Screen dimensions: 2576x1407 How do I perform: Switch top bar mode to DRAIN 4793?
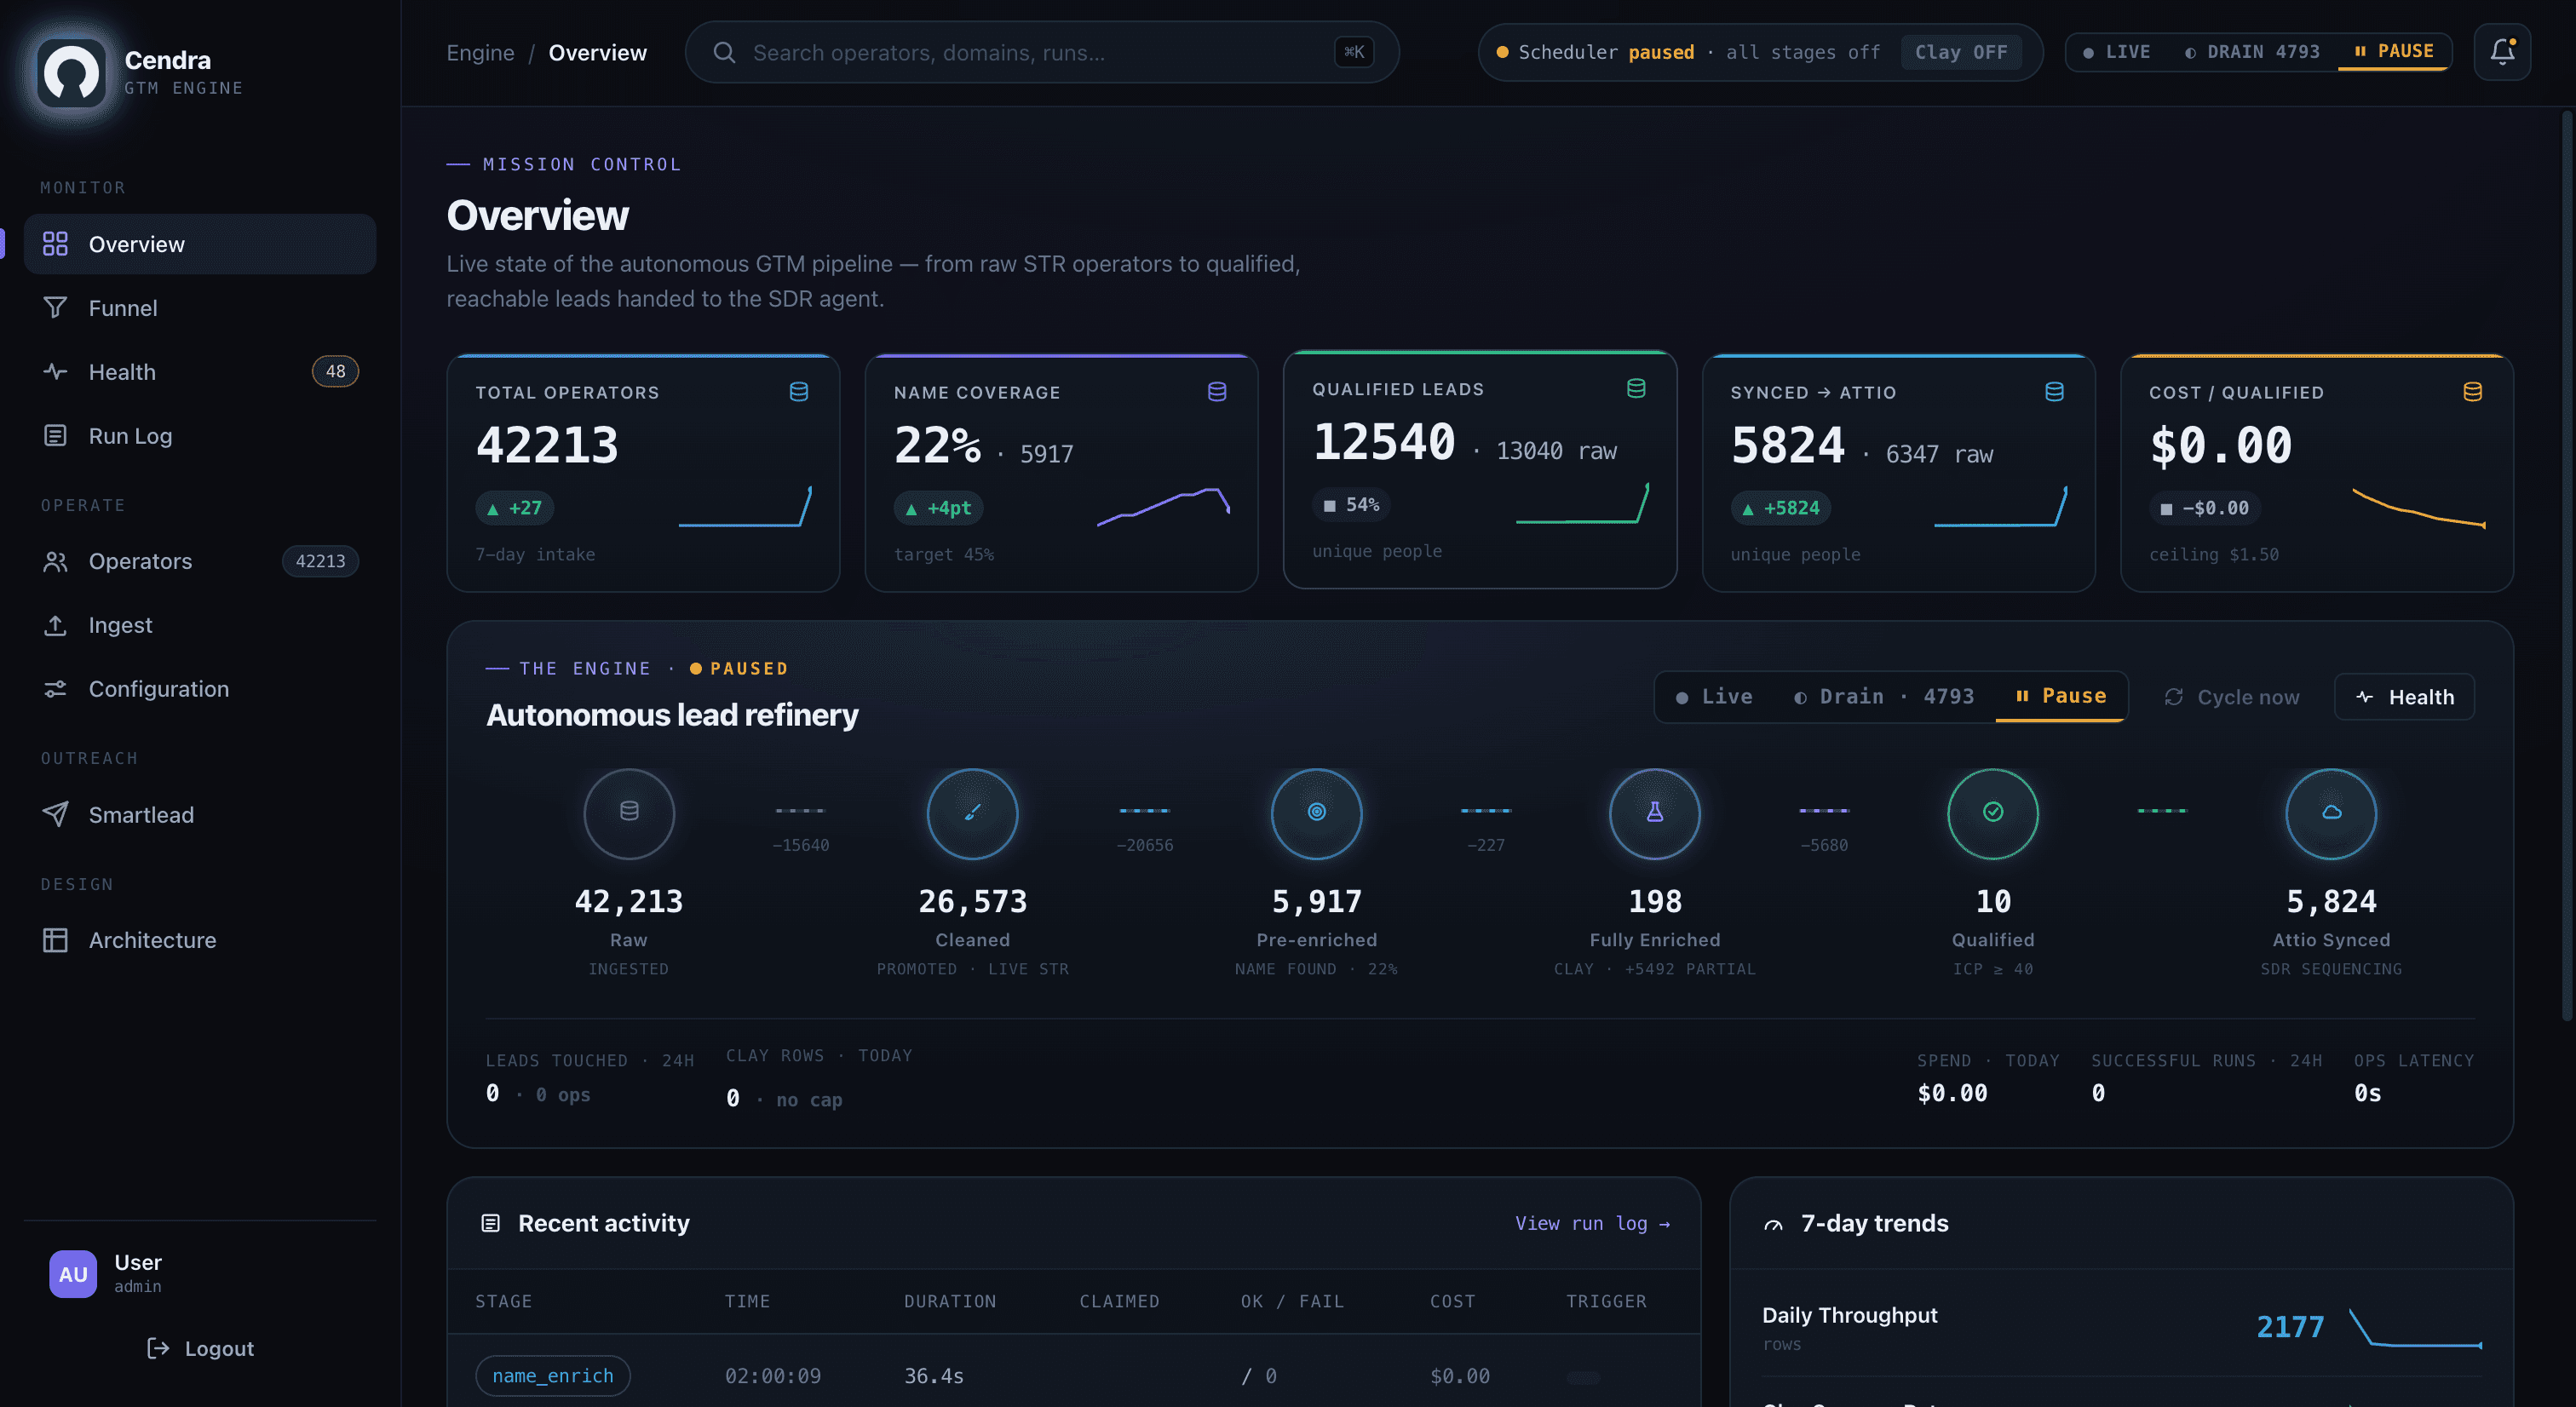point(2252,52)
